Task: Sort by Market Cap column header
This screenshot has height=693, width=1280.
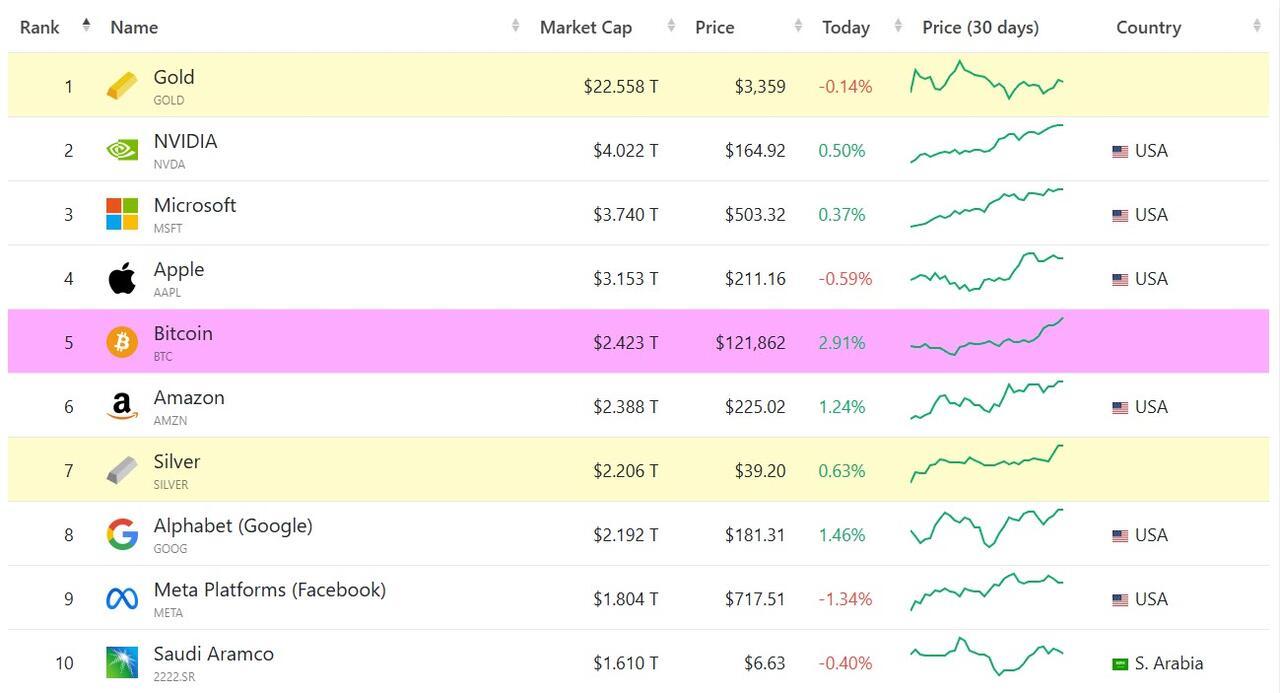Action: click(585, 28)
